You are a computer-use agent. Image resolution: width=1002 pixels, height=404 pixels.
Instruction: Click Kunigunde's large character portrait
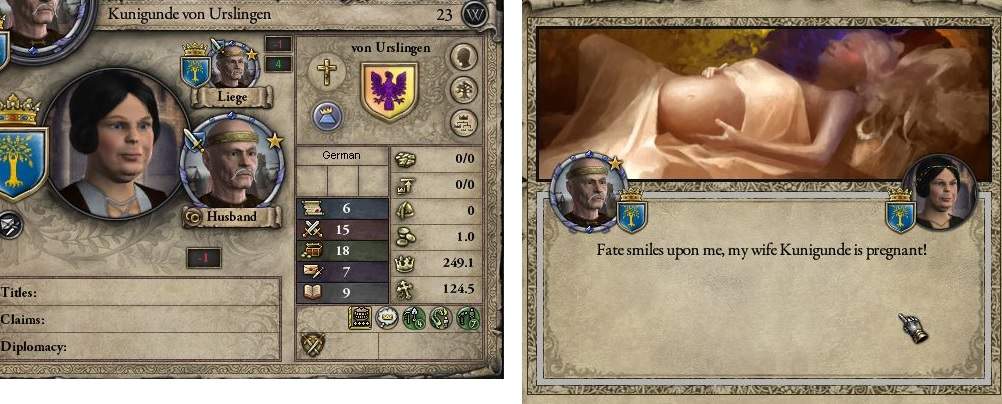pos(117,143)
